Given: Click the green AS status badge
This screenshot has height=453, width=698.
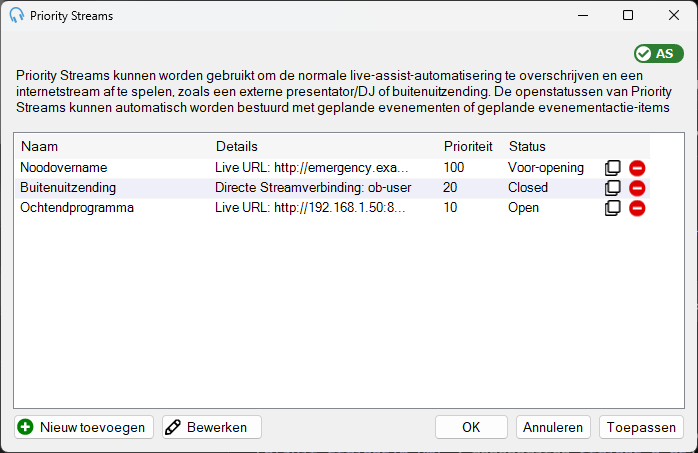Looking at the screenshot, I should 659,54.
